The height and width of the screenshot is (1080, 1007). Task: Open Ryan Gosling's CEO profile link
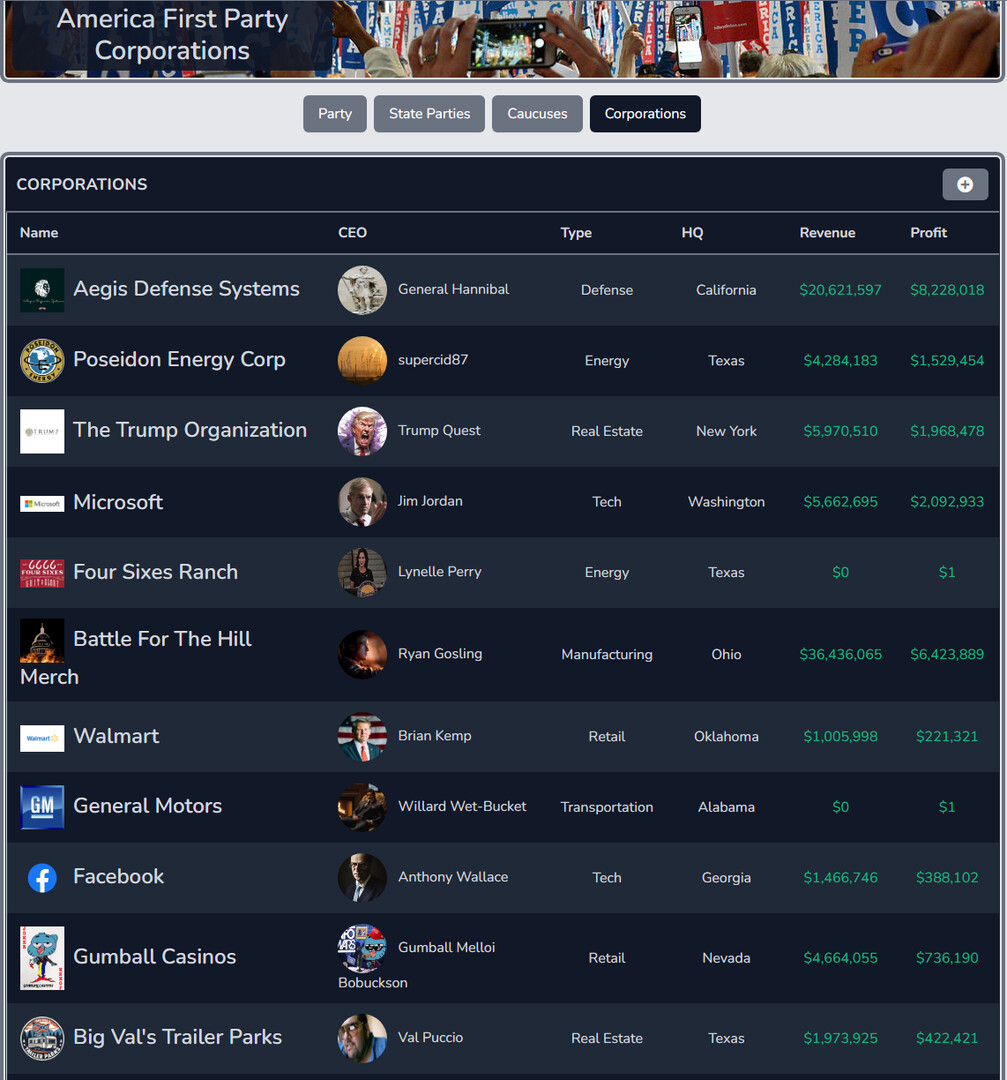point(440,654)
